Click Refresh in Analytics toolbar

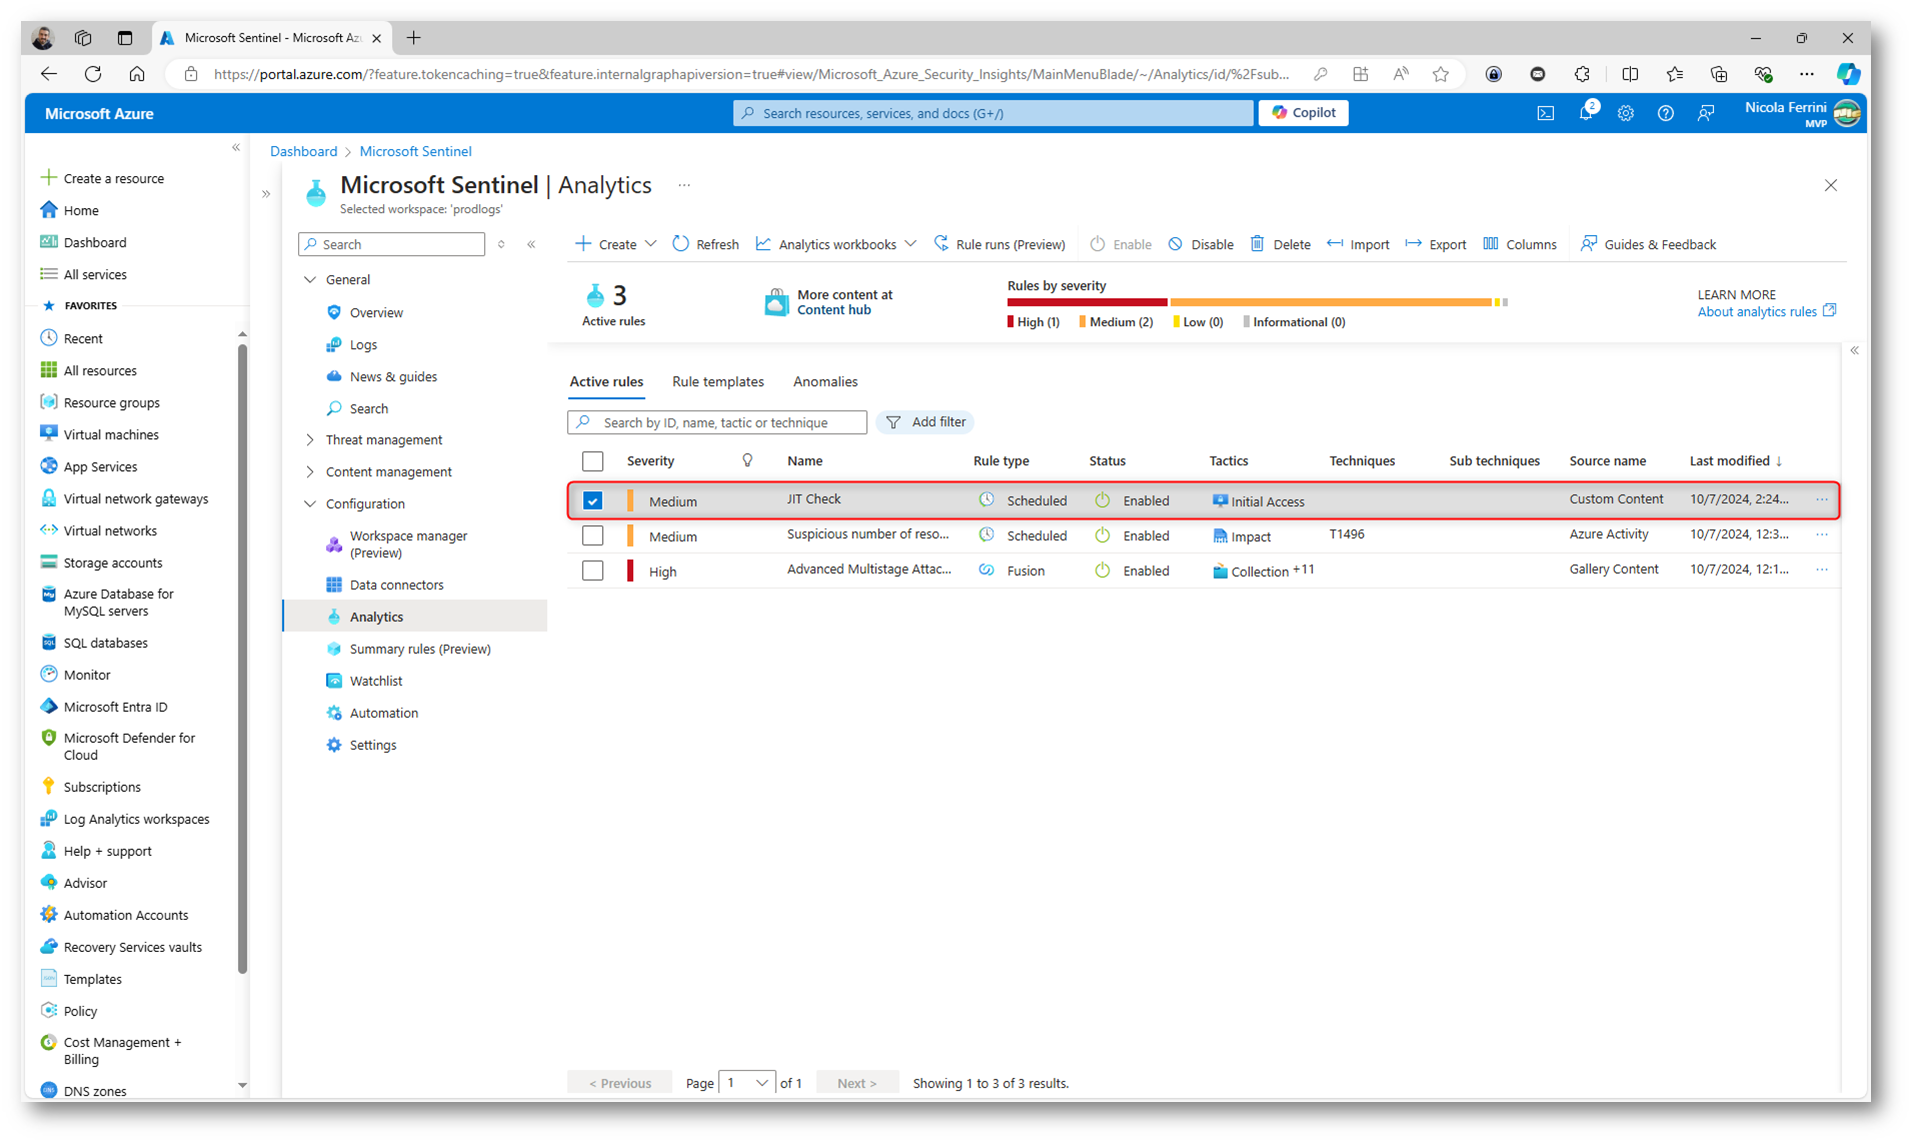[706, 244]
